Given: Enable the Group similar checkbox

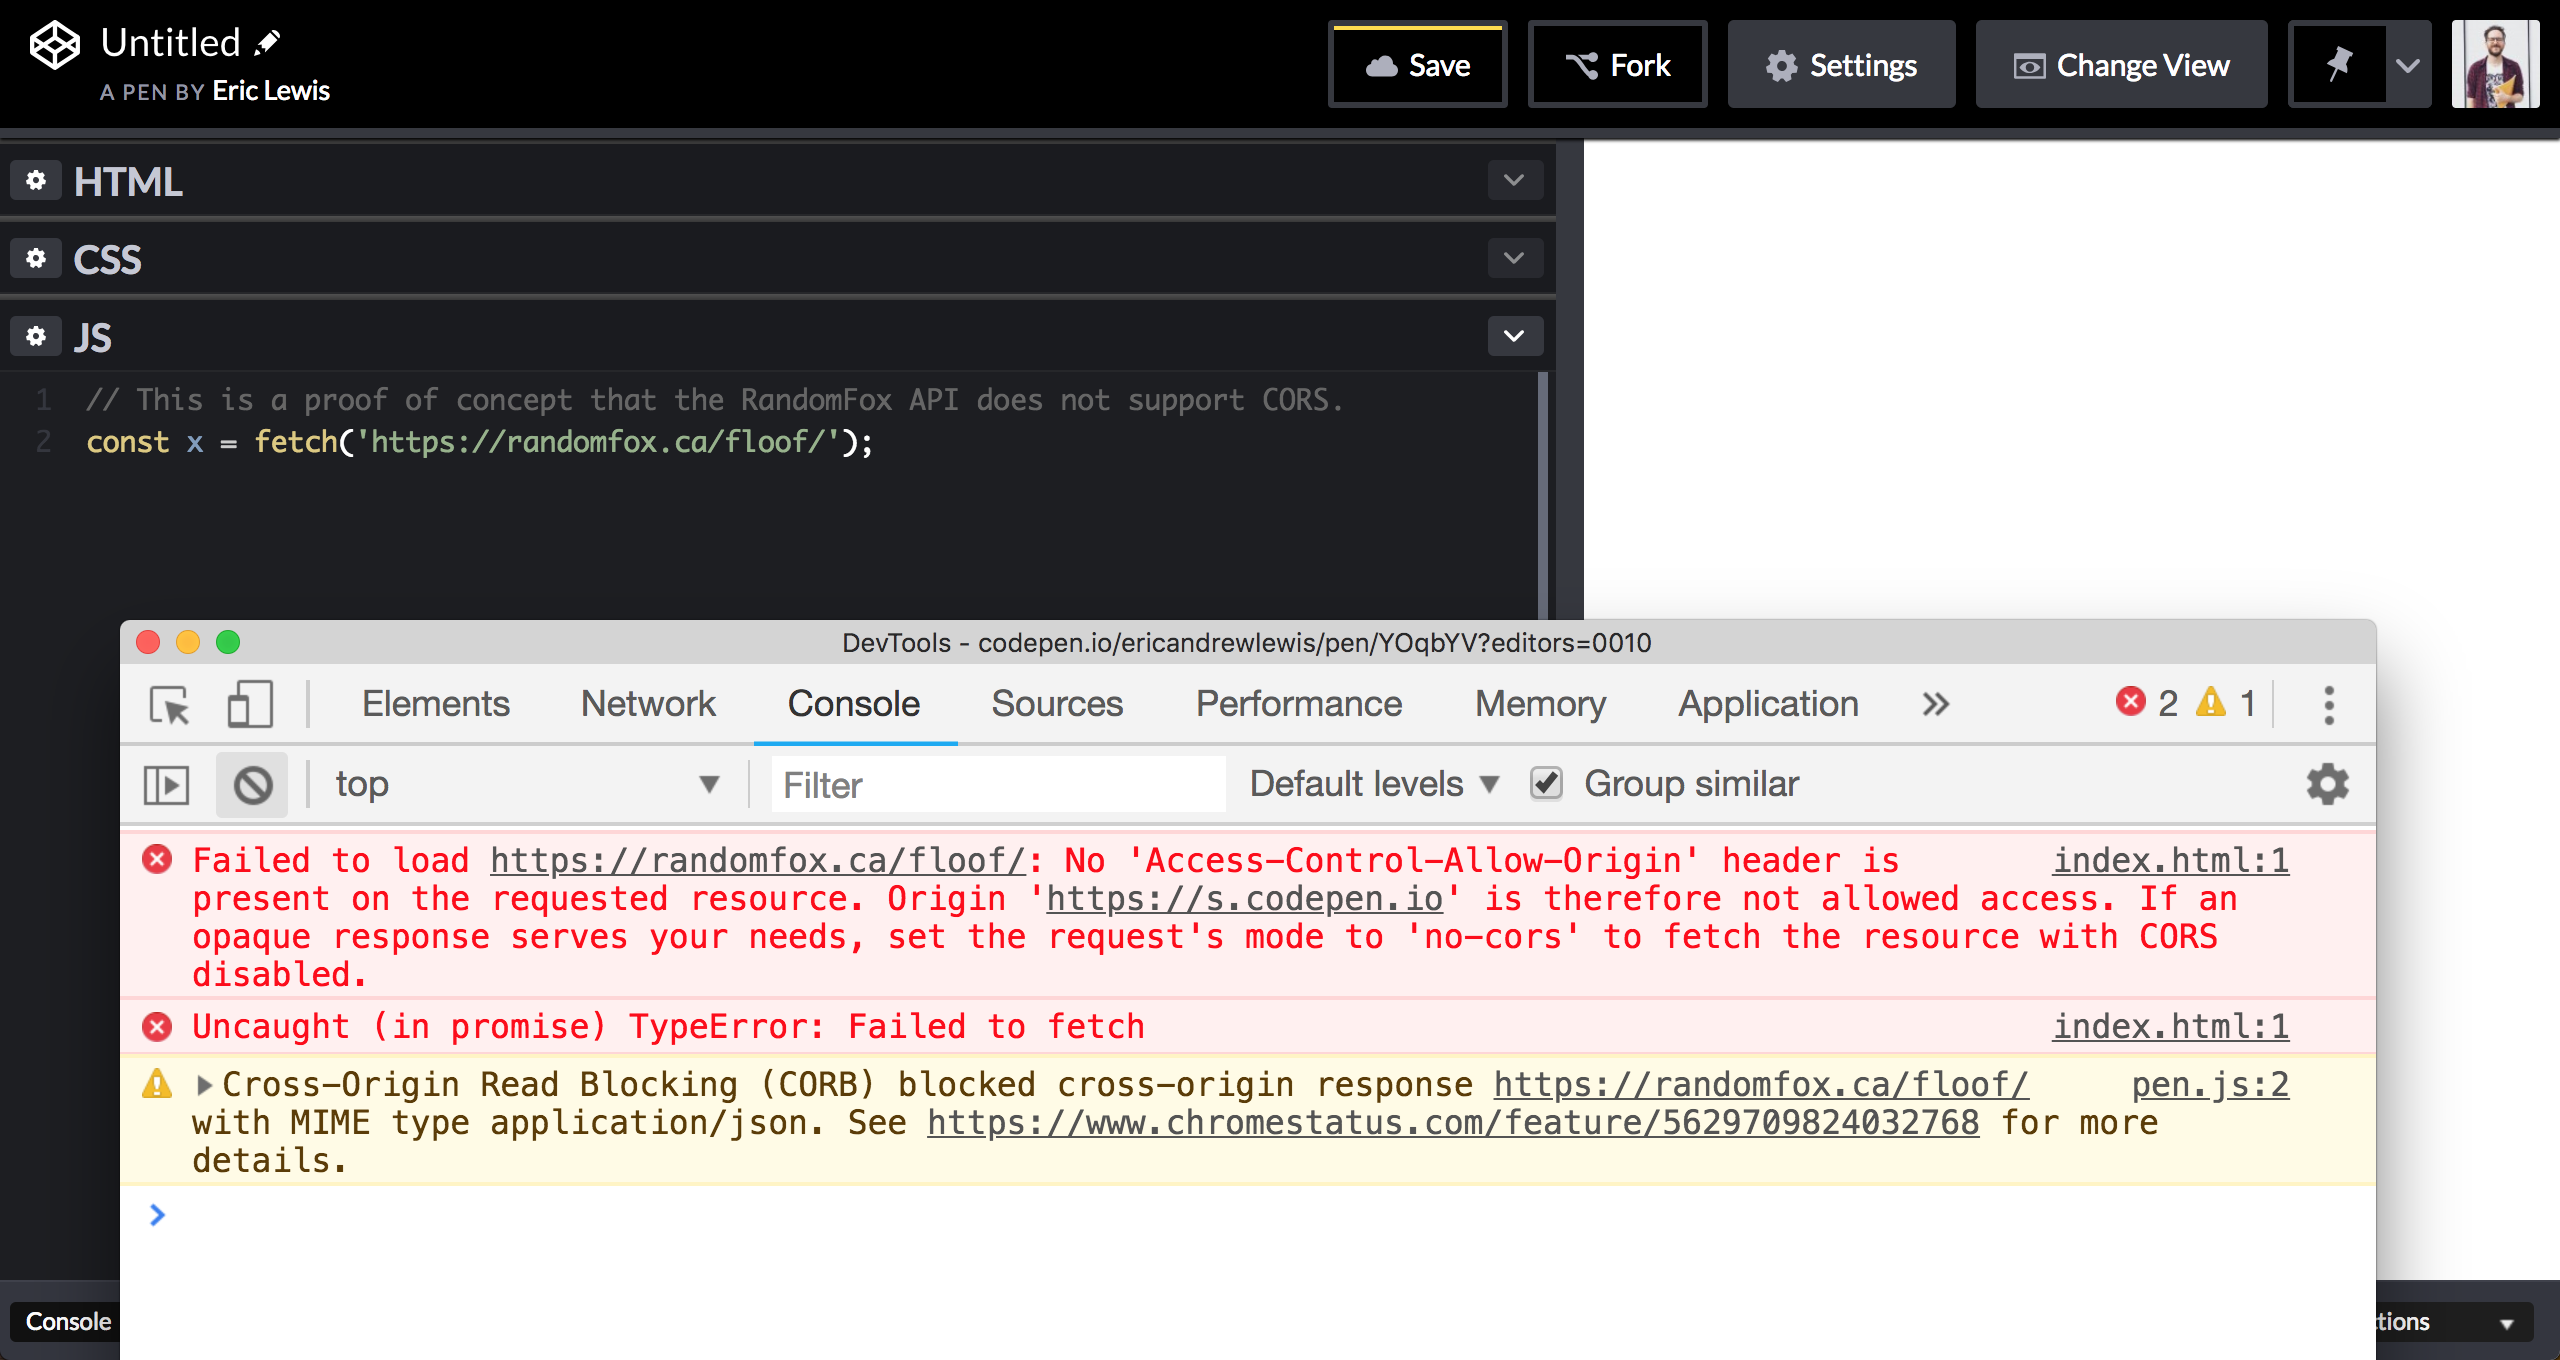Looking at the screenshot, I should (1546, 784).
